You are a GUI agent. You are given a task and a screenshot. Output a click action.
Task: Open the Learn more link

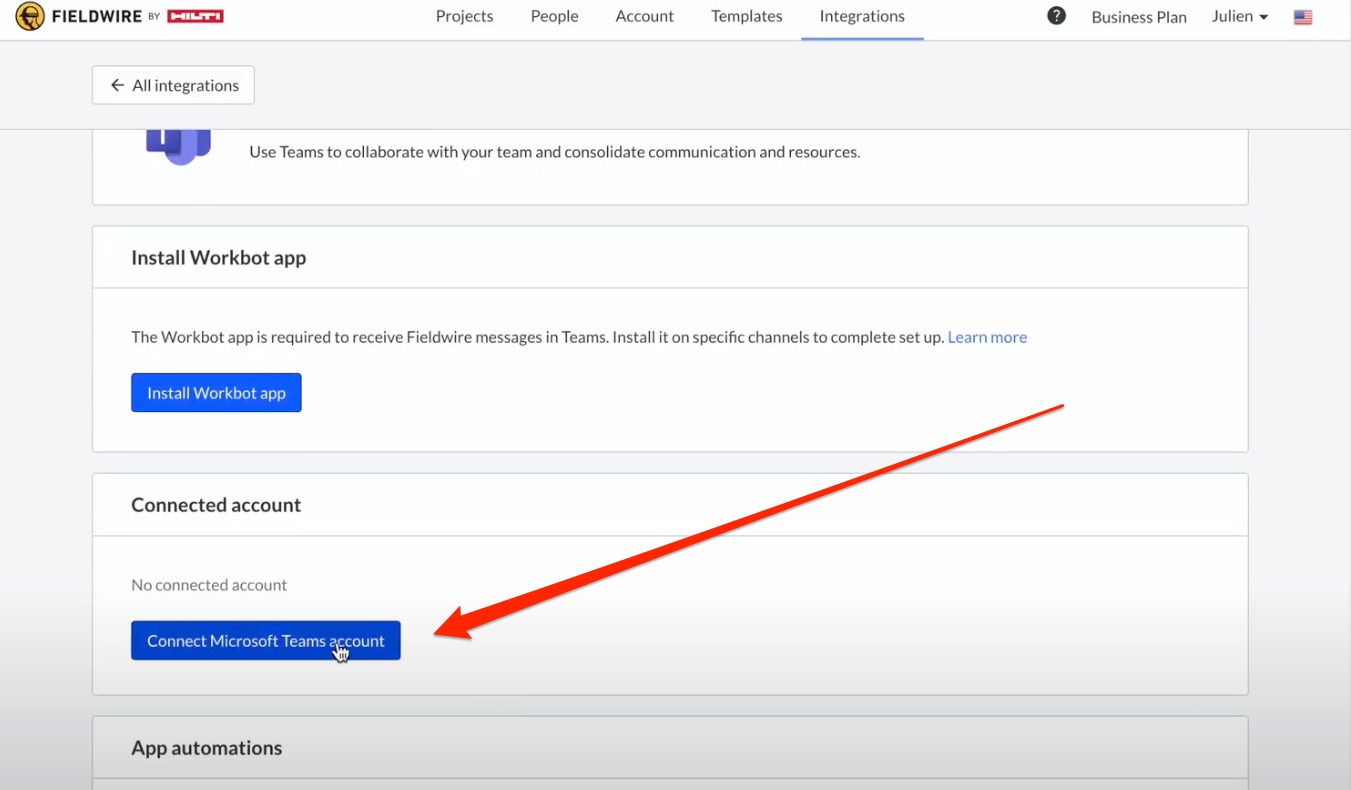coord(987,337)
